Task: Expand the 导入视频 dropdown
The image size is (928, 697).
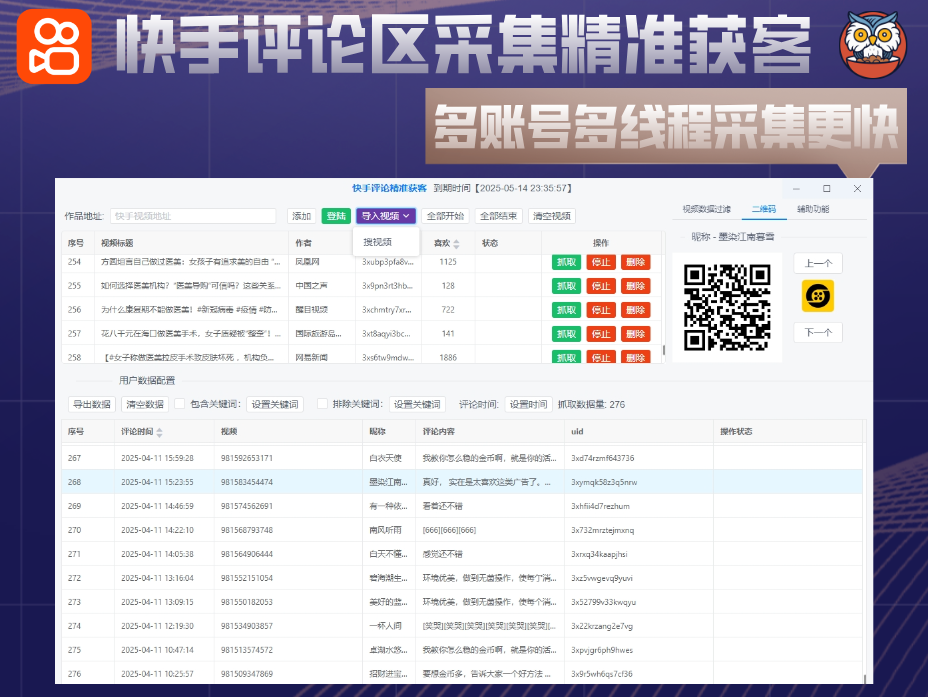Action: (386, 216)
